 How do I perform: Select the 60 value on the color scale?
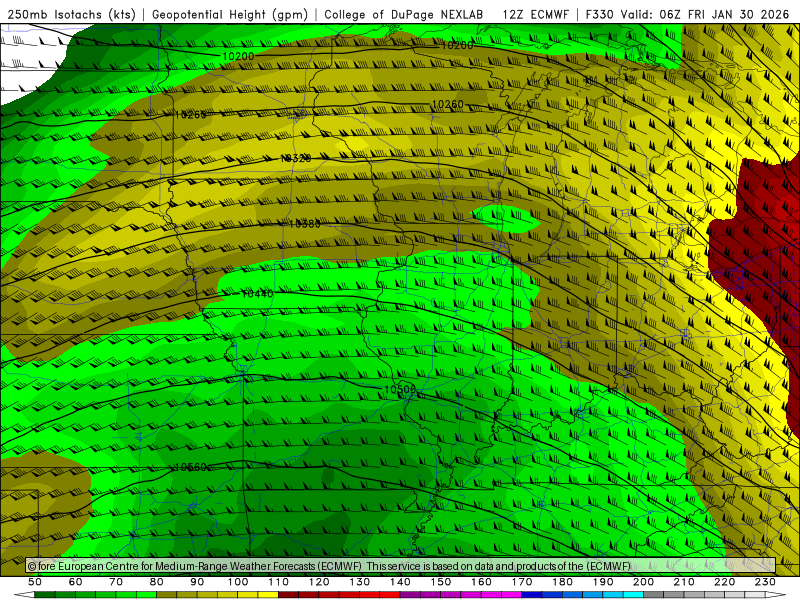click(x=75, y=582)
